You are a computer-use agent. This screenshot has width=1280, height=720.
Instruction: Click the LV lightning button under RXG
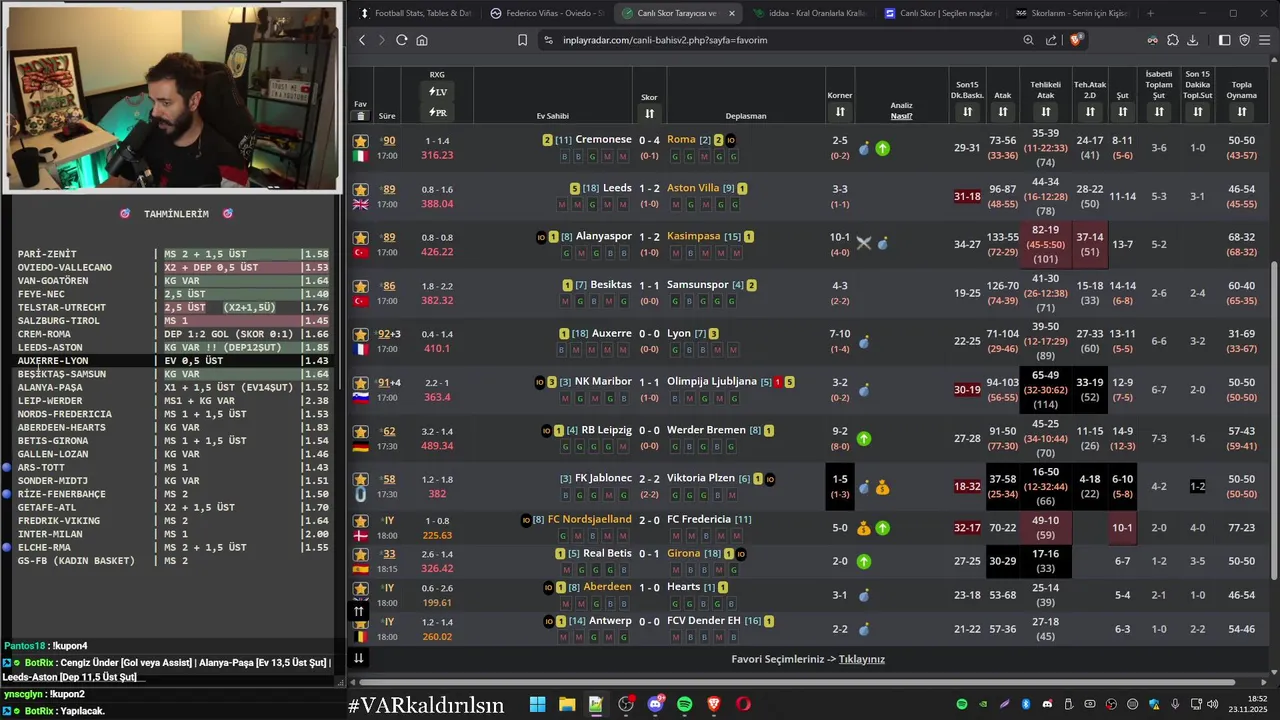click(437, 92)
